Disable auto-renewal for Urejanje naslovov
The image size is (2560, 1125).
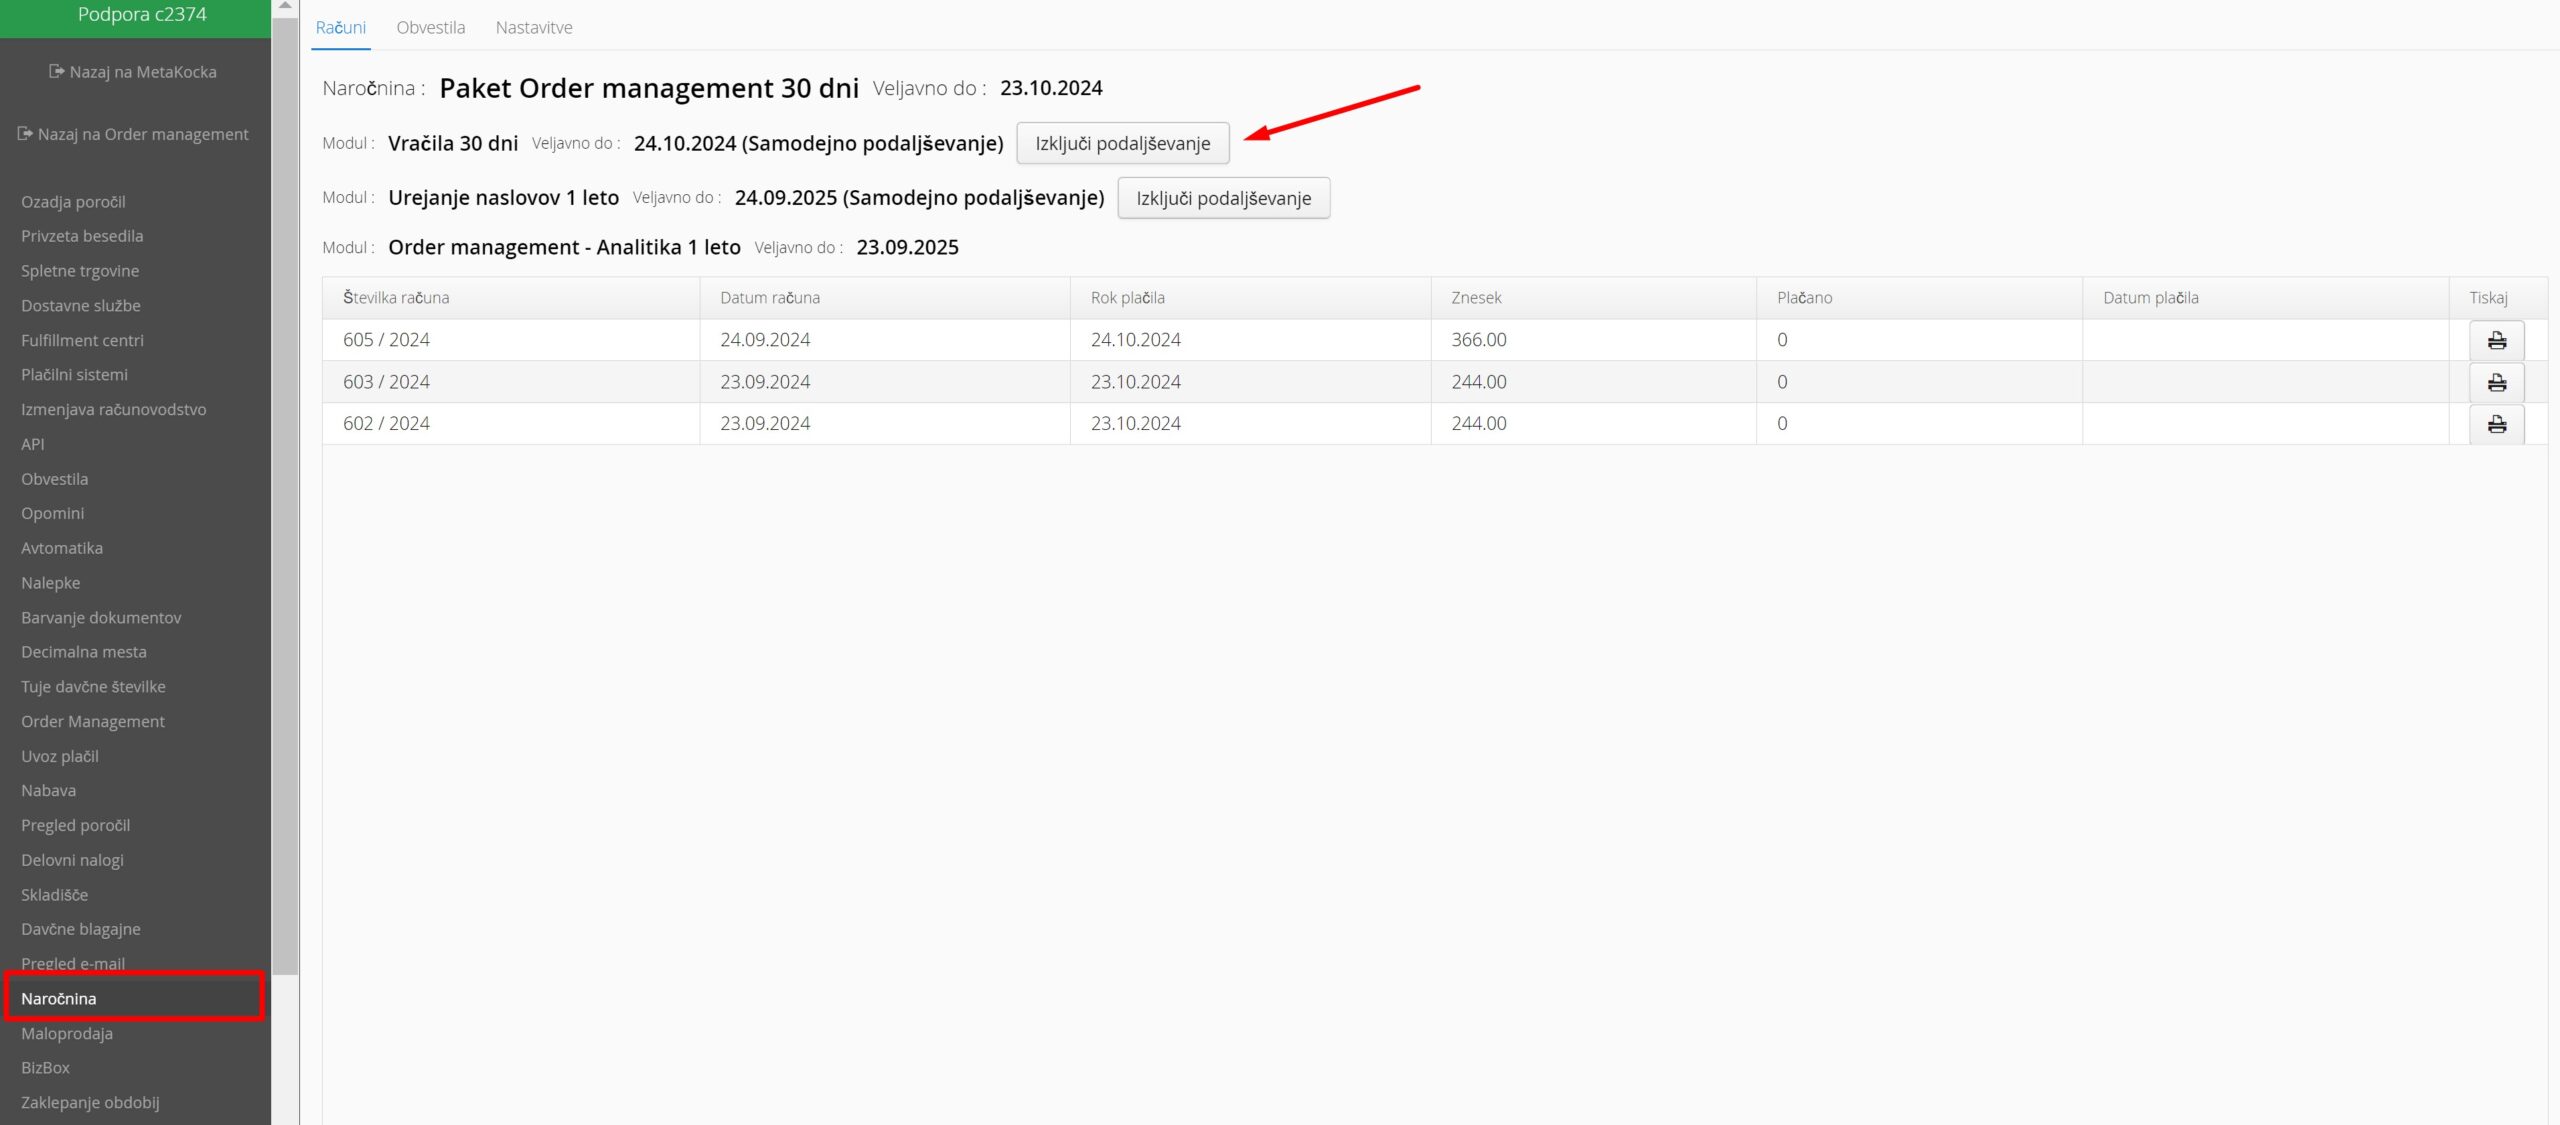[1223, 198]
